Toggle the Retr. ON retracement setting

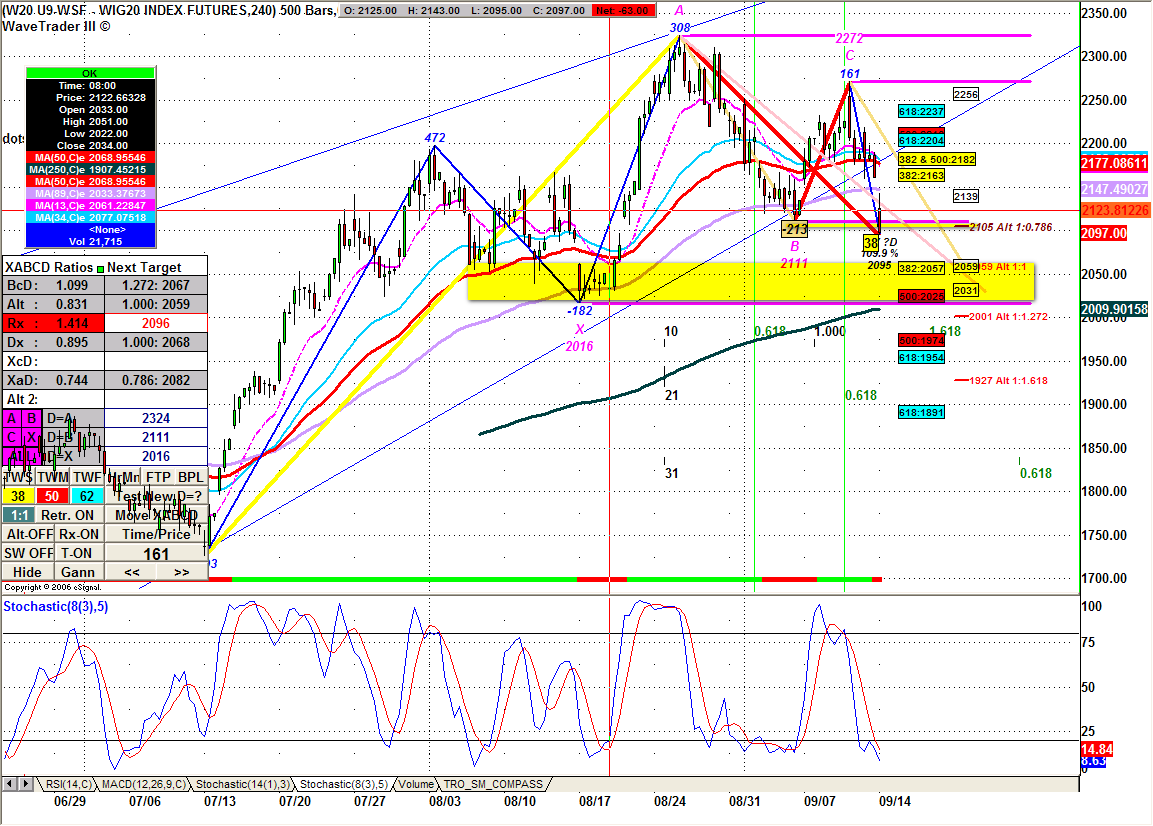click(67, 515)
